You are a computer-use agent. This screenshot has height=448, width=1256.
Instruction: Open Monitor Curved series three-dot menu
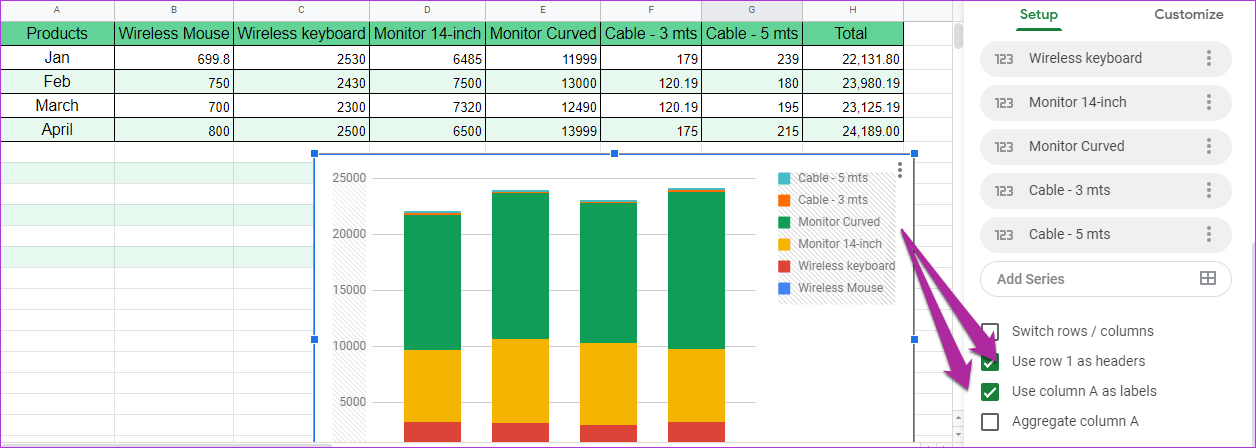[1209, 146]
